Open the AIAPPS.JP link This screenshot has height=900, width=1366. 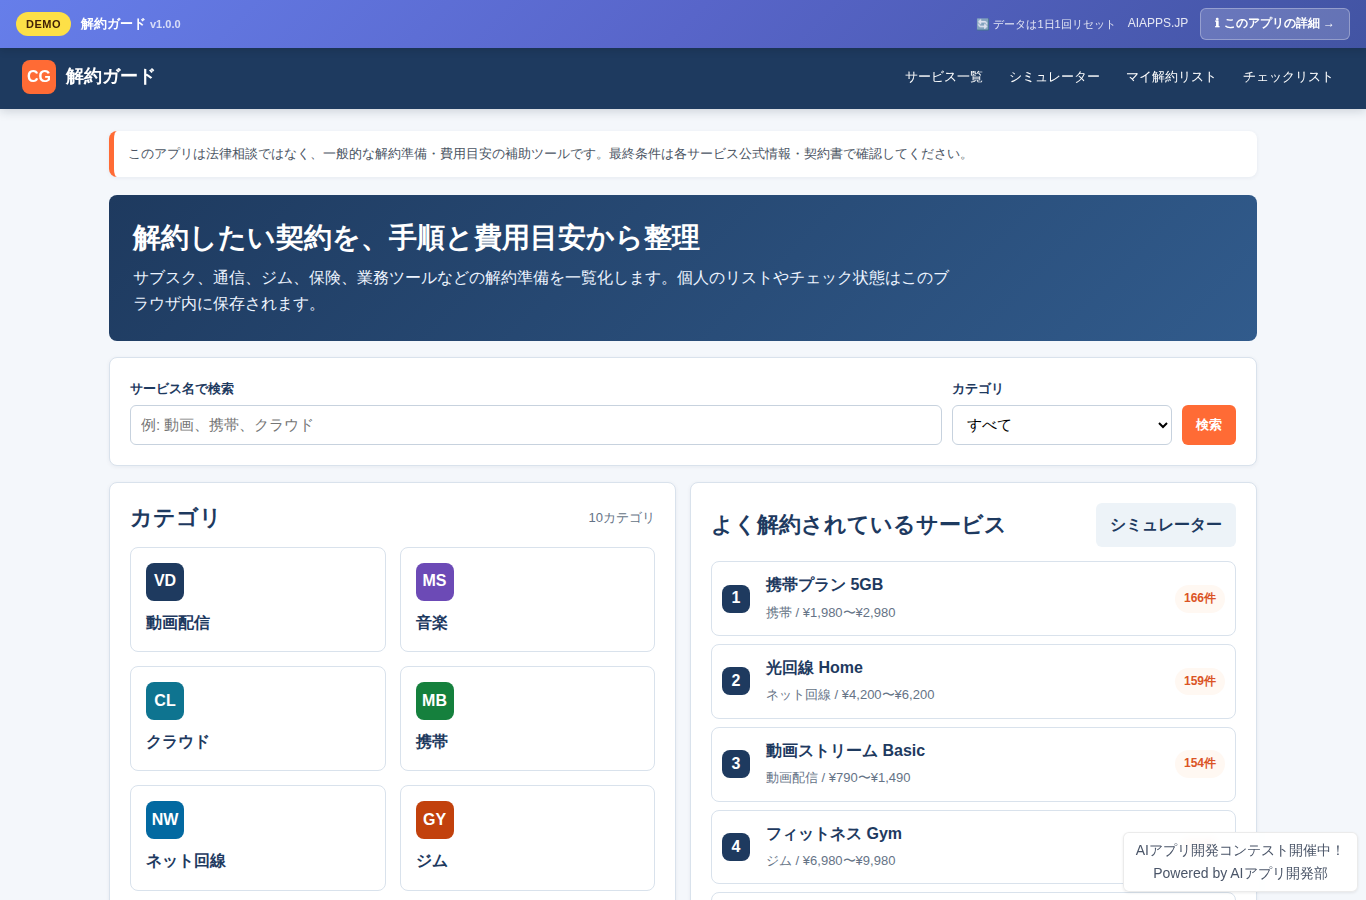point(1158,23)
